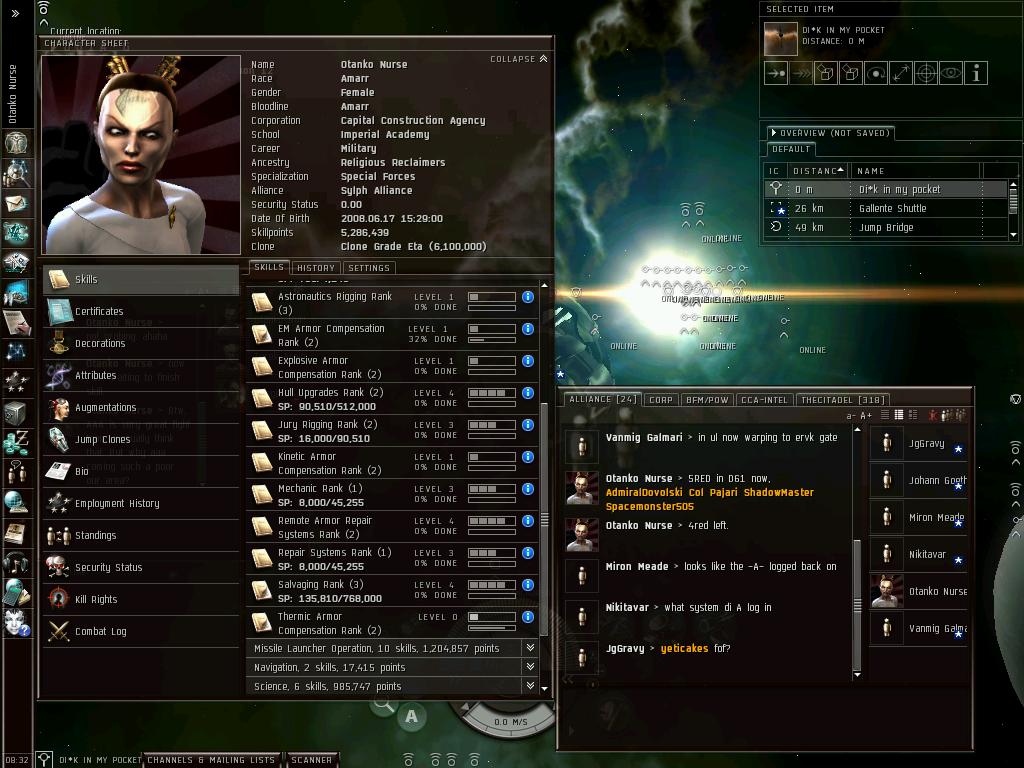Switch to TheCitadel [318] chat tab

842,400
